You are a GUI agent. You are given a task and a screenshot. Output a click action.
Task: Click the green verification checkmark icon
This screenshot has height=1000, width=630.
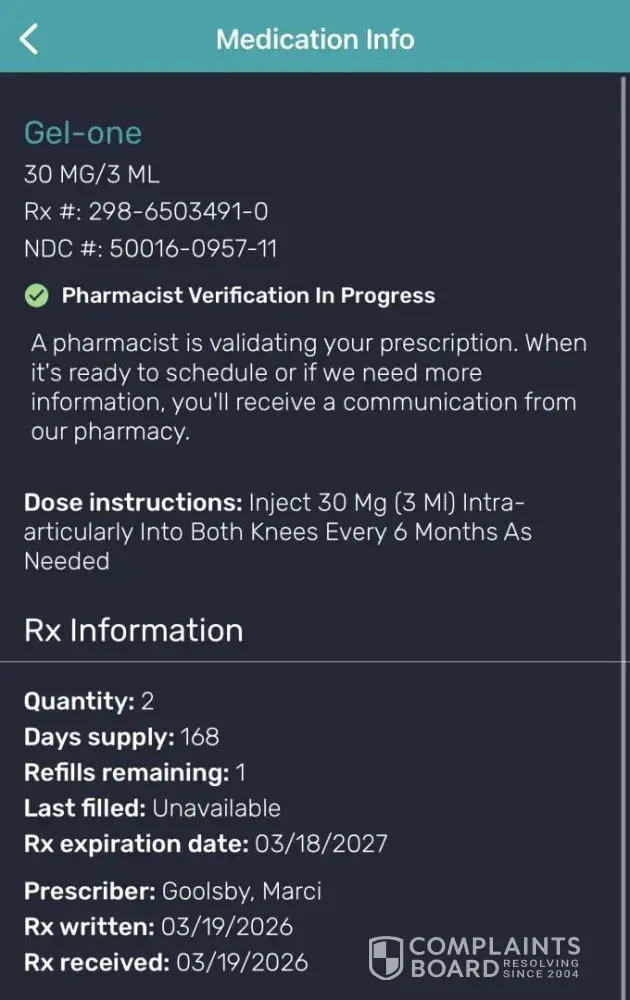(36, 295)
